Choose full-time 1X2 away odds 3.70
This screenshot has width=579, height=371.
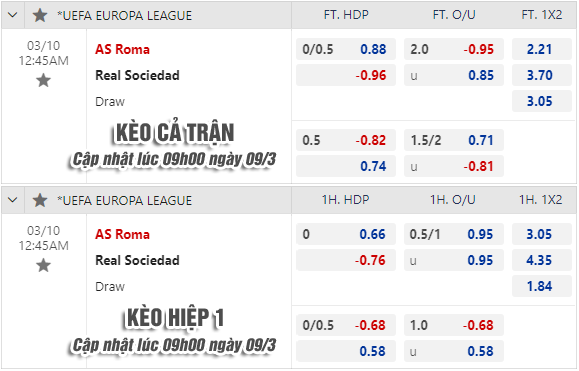(x=542, y=75)
